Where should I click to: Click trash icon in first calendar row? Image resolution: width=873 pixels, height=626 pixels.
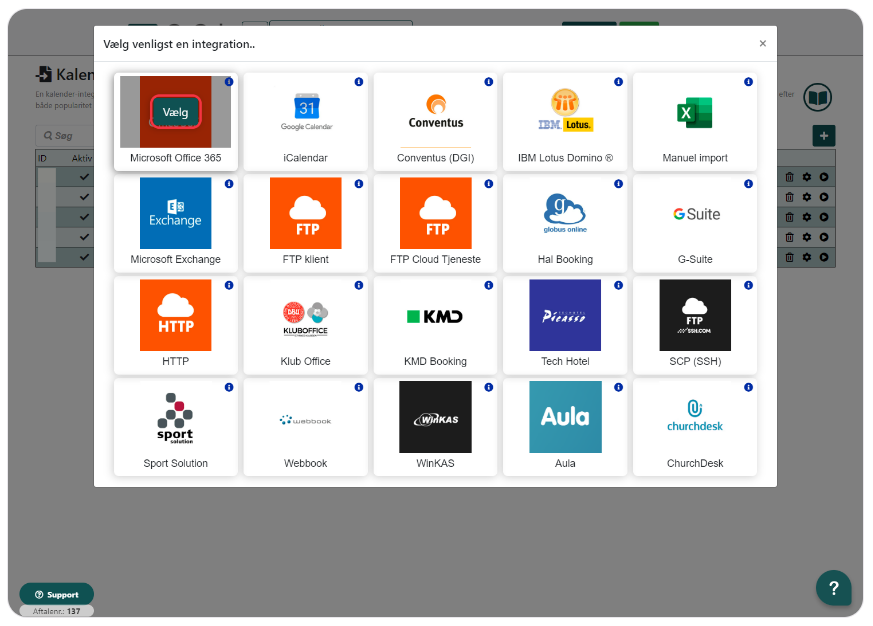(x=789, y=177)
